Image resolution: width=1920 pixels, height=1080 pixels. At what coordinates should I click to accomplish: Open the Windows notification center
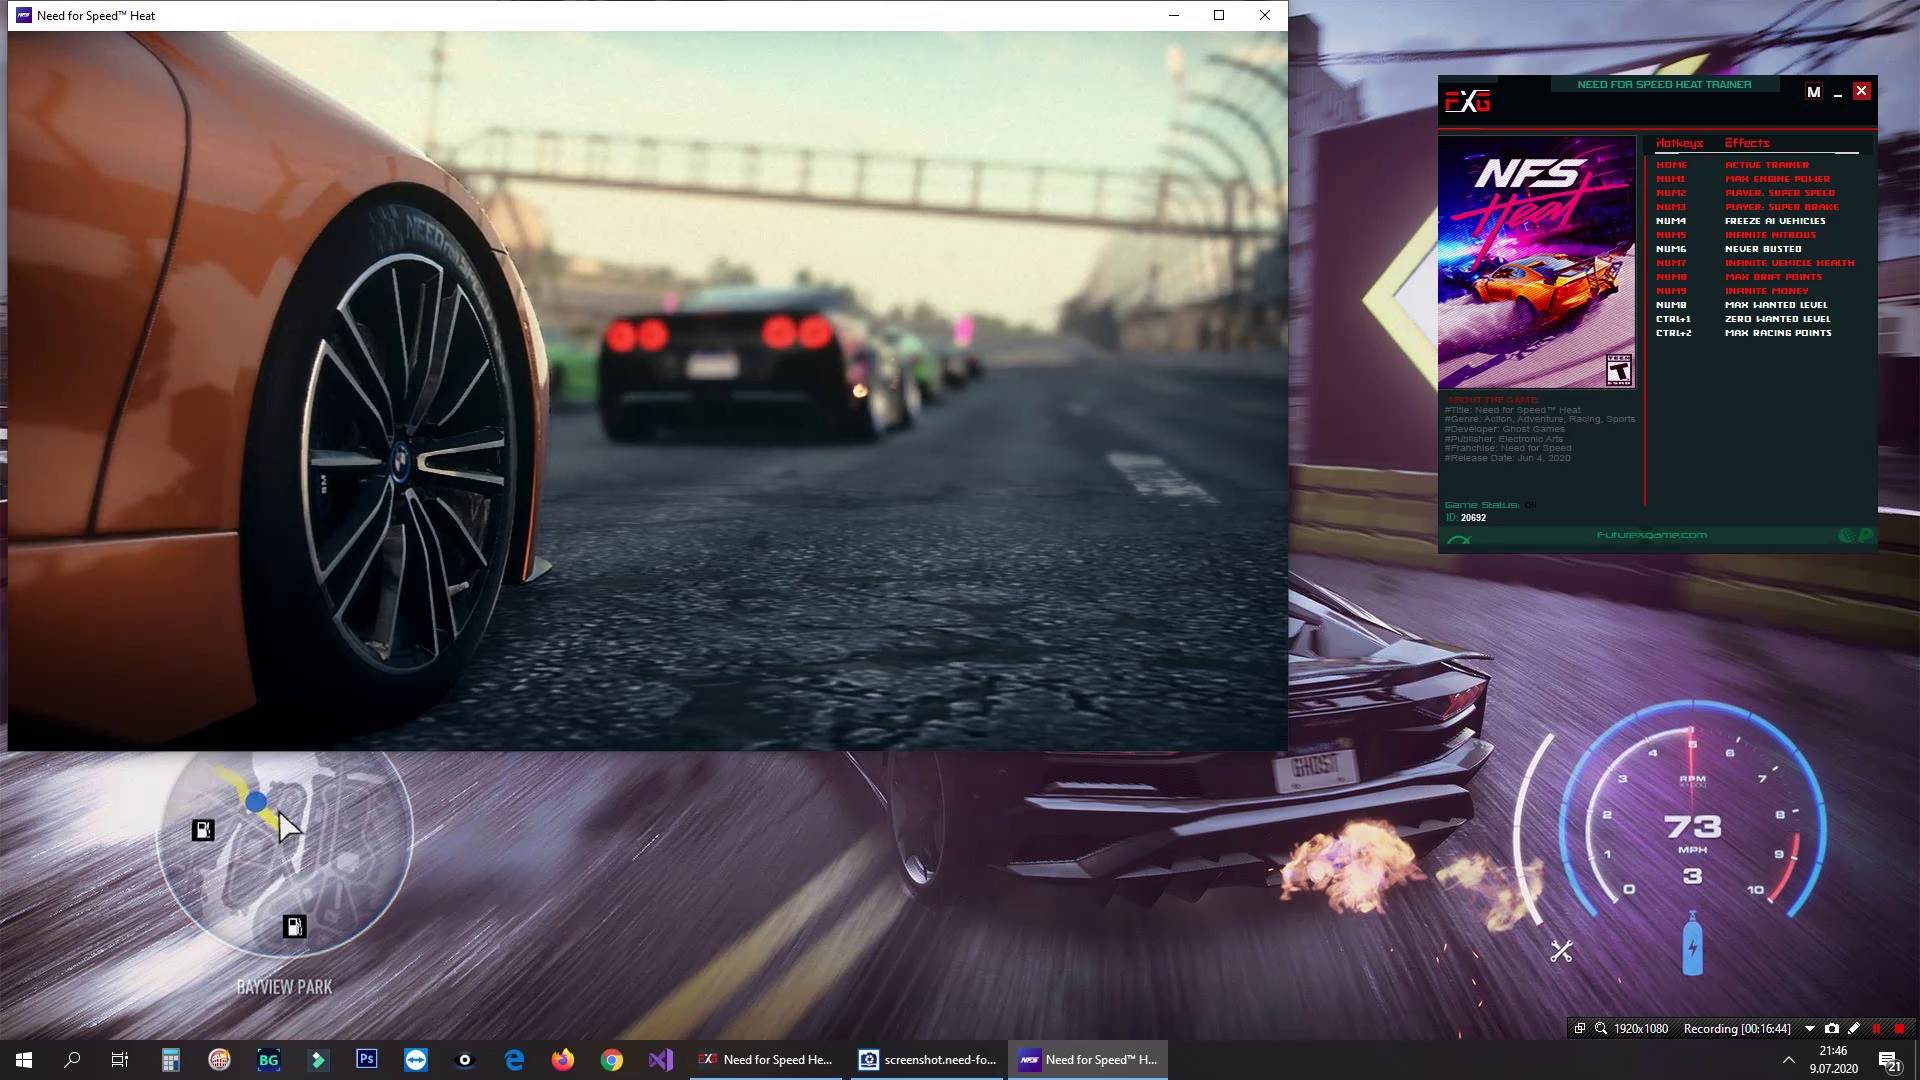(1889, 1060)
